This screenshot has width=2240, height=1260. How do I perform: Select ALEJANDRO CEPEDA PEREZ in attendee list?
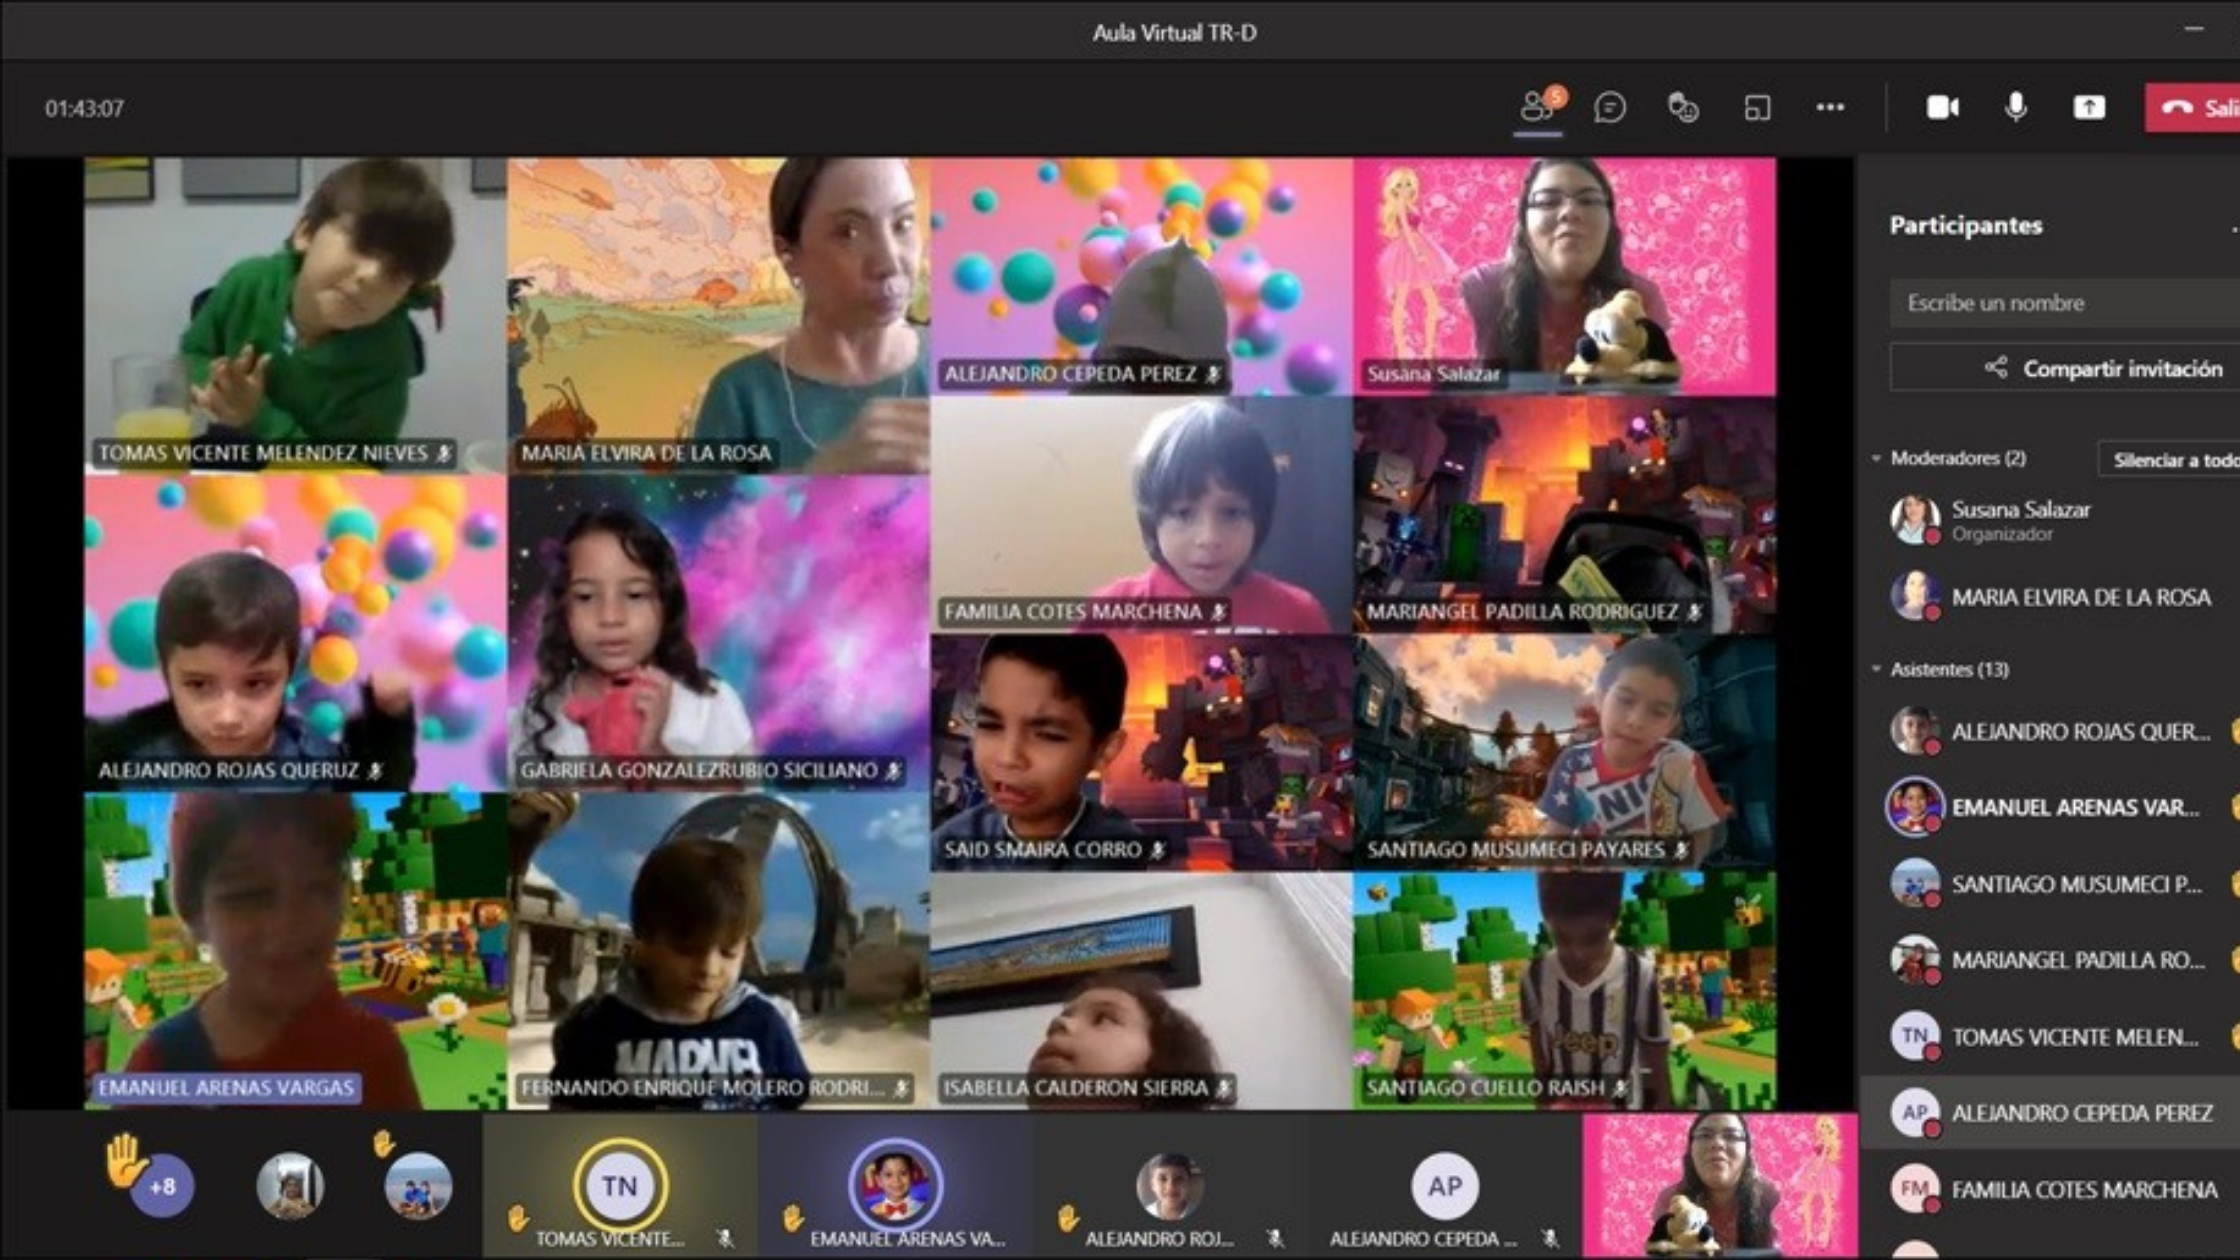[x=2050, y=1112]
